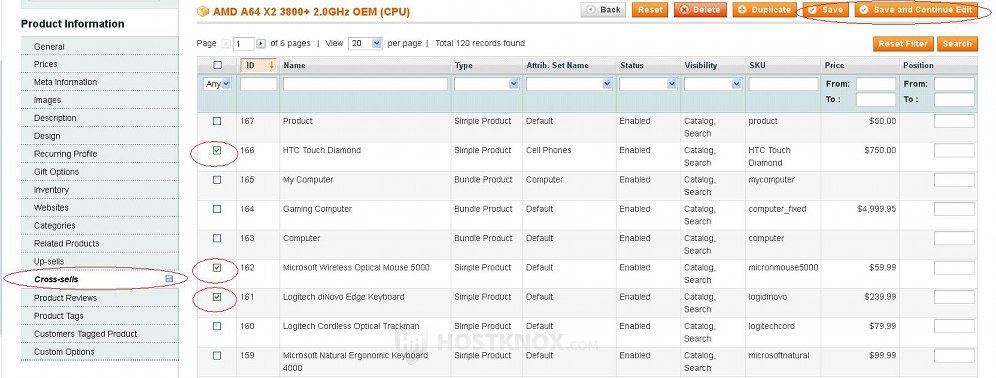This screenshot has height=378, width=996.
Task: Click Position field for HTC Touch Diamond
Action: pos(954,151)
